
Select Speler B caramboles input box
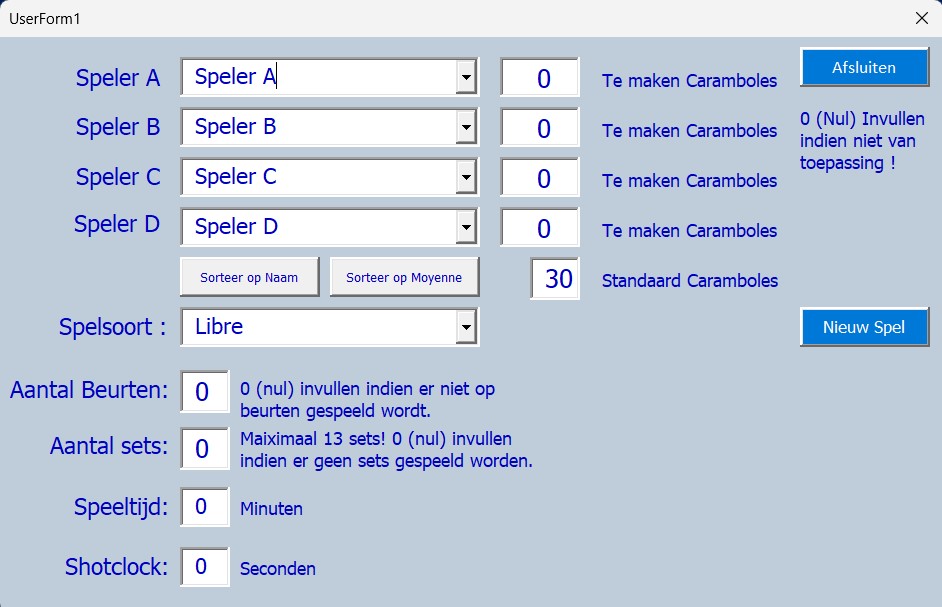[x=540, y=128]
